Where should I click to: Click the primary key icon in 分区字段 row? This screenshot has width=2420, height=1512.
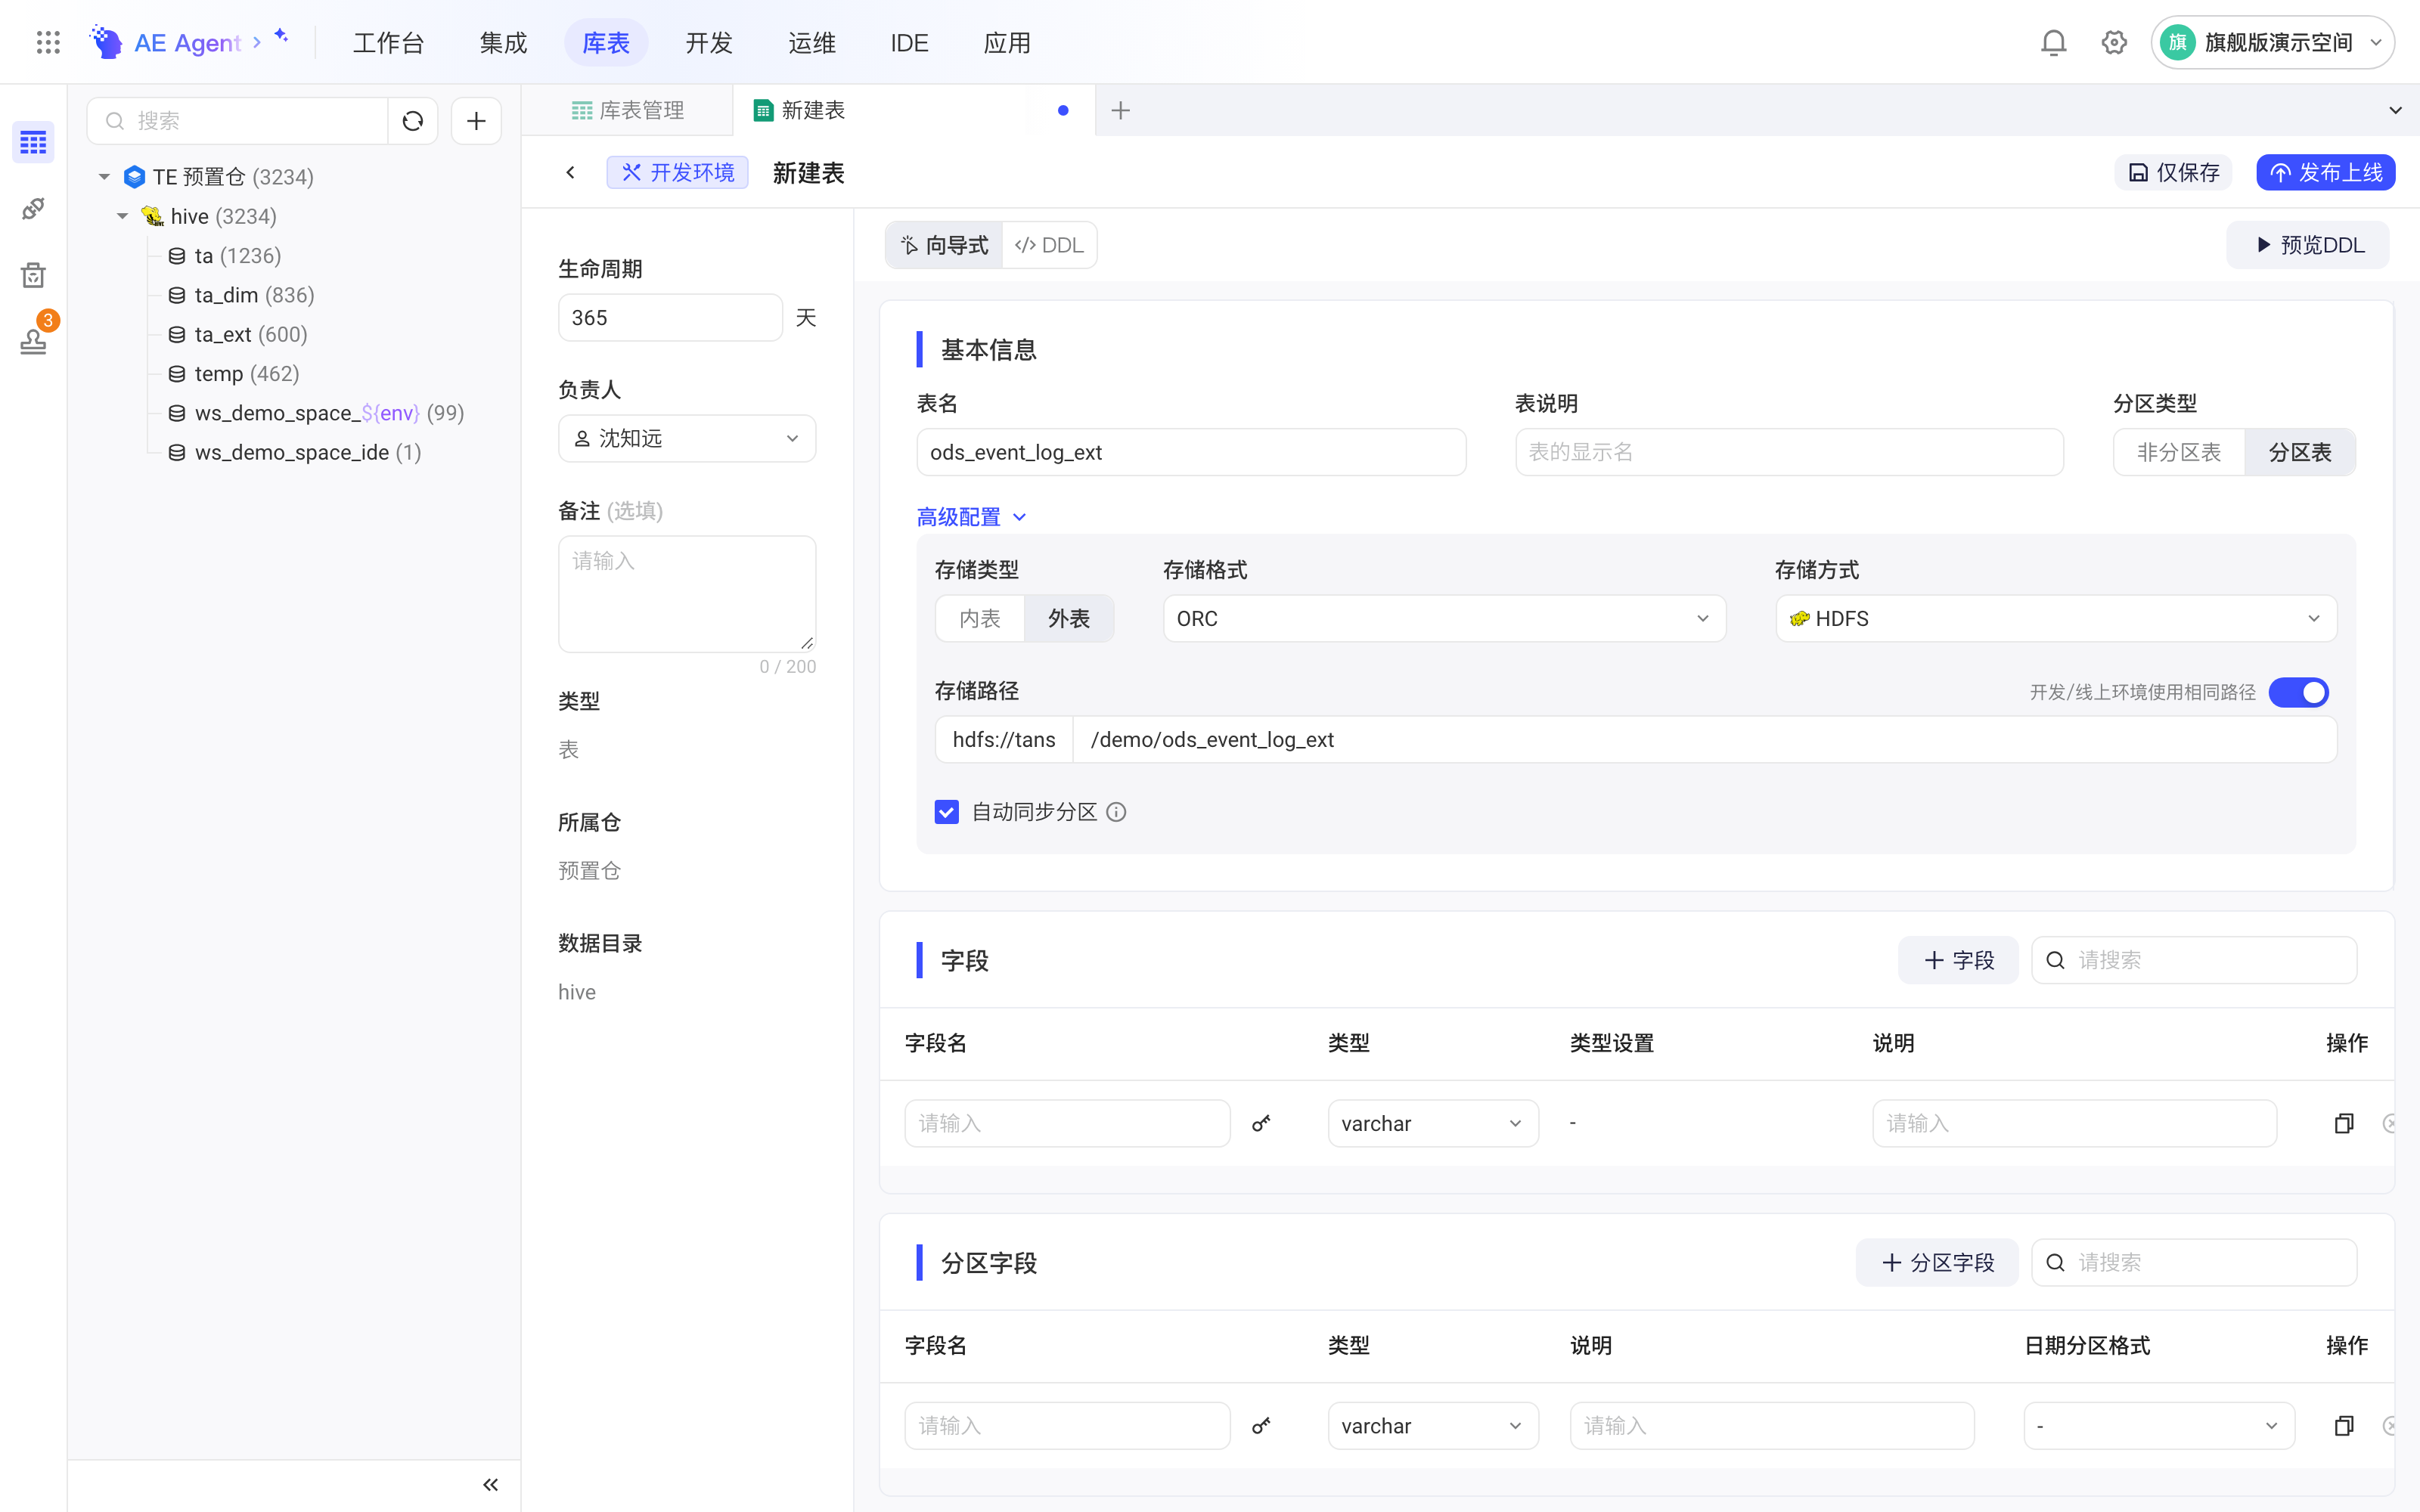[x=1261, y=1426]
